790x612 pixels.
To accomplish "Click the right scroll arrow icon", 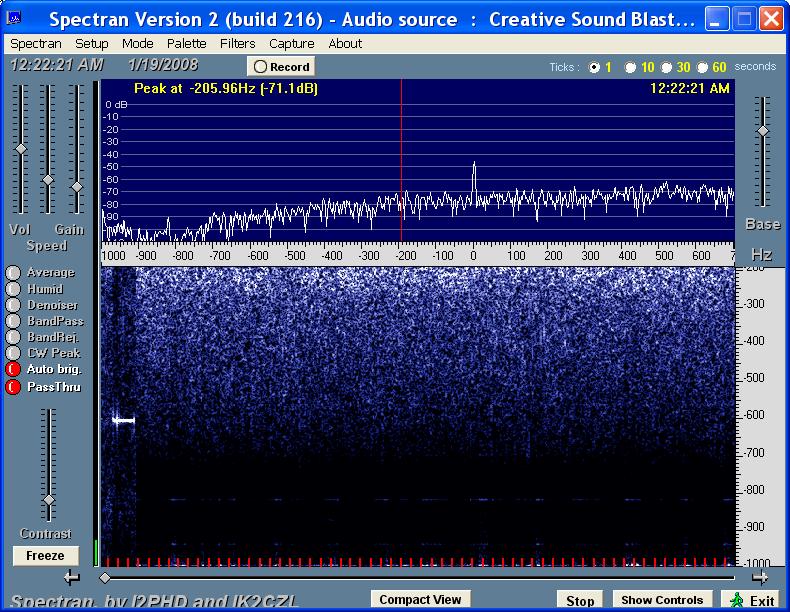I will (760, 577).
